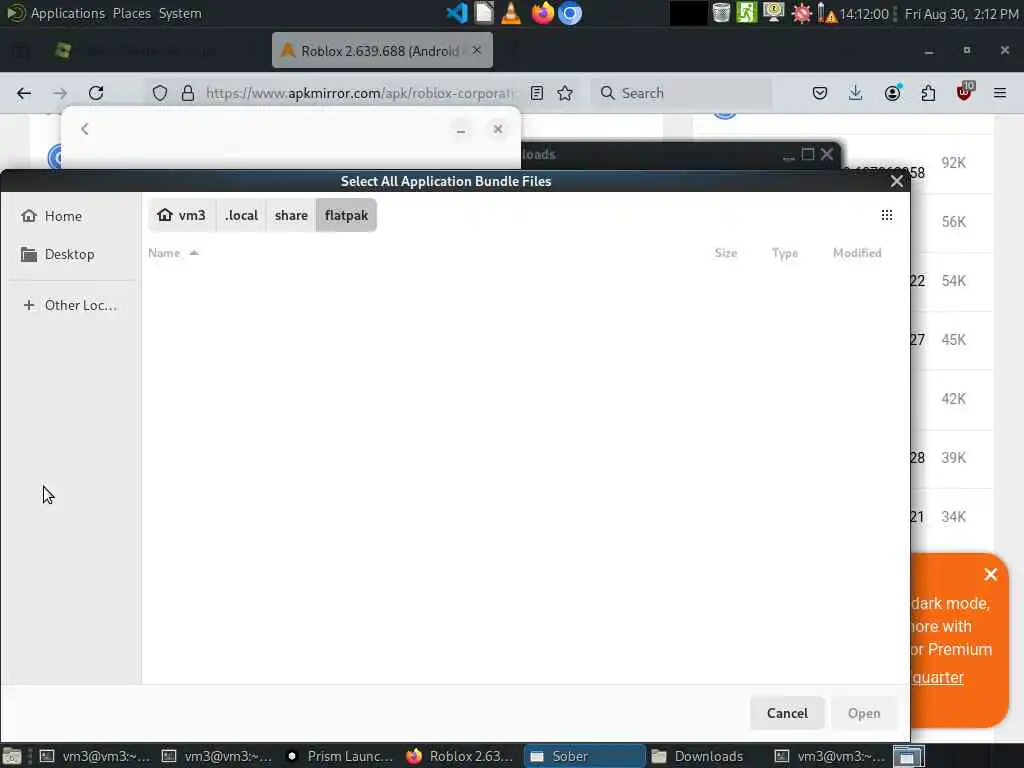
Task: Reload the apkmirror page
Action: (x=96, y=93)
